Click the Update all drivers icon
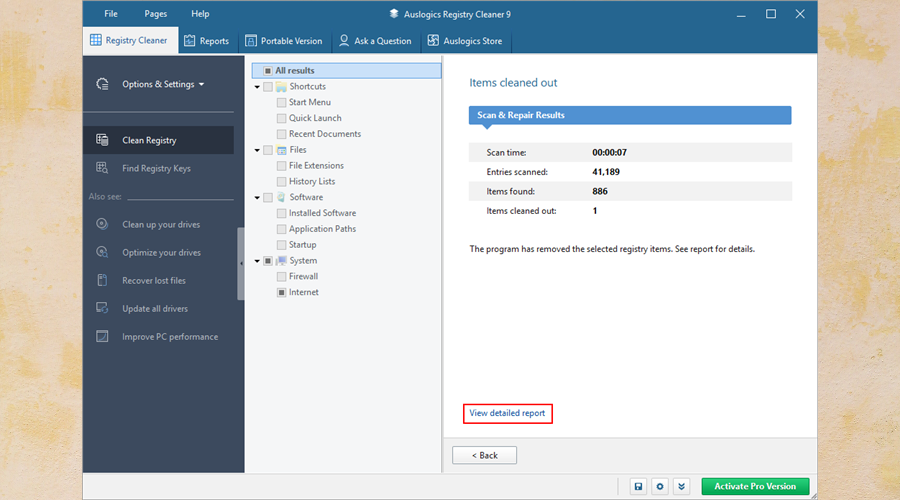 pos(102,308)
